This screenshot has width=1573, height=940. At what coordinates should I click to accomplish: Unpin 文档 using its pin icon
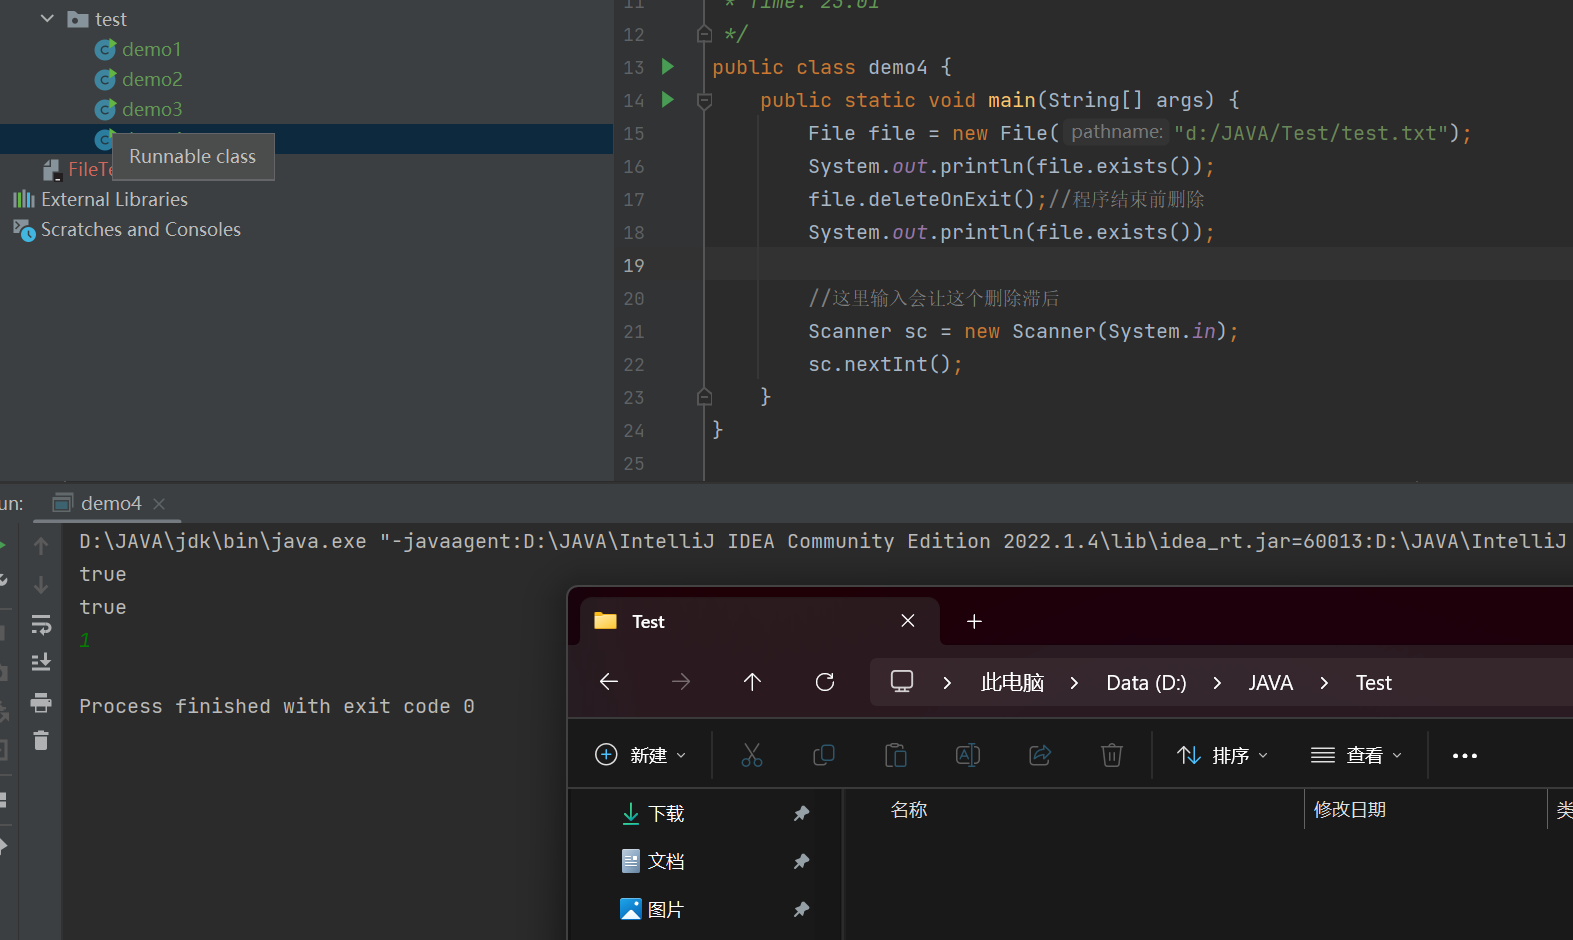[x=801, y=861]
